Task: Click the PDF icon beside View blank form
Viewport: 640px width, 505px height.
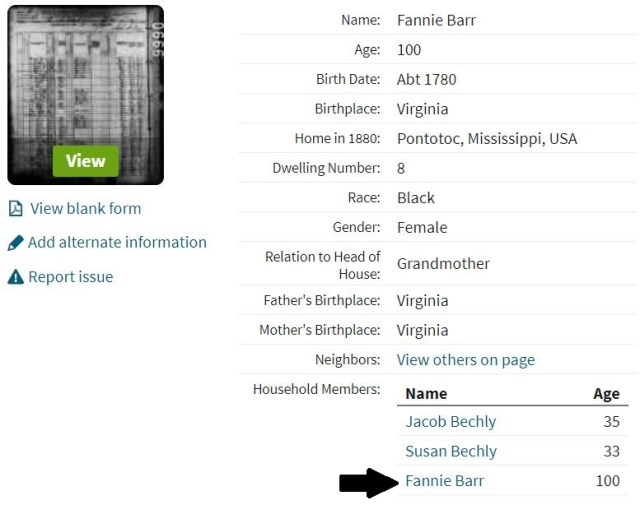Action: coord(15,209)
